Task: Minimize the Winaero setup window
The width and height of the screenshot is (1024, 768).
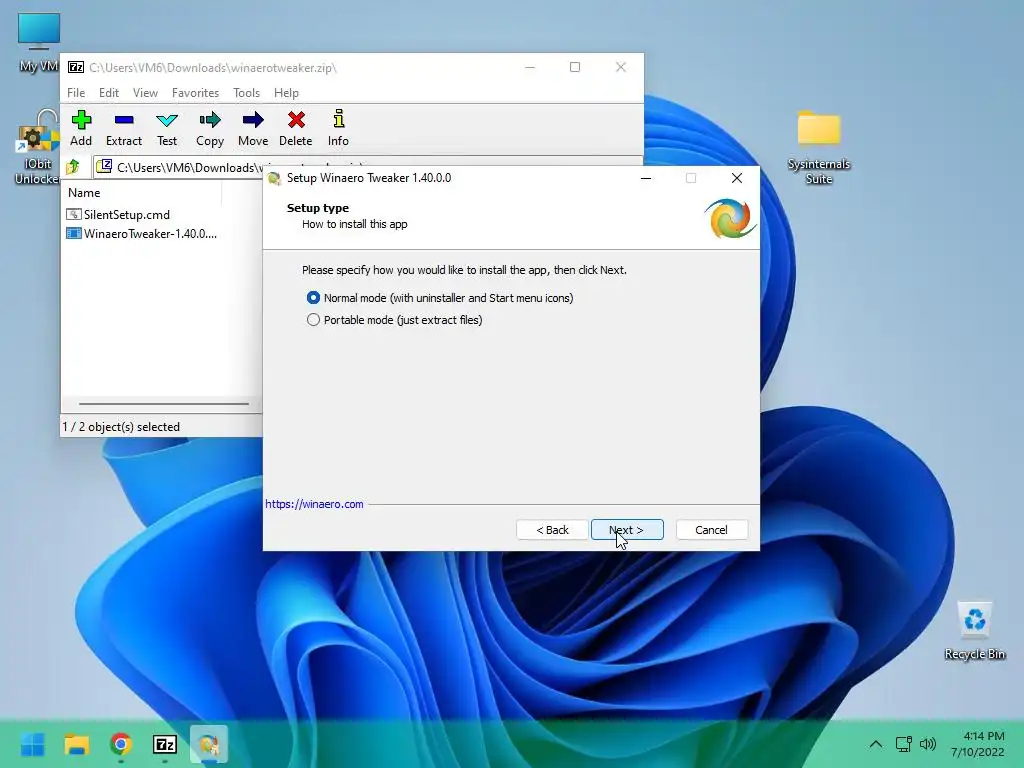Action: [646, 178]
